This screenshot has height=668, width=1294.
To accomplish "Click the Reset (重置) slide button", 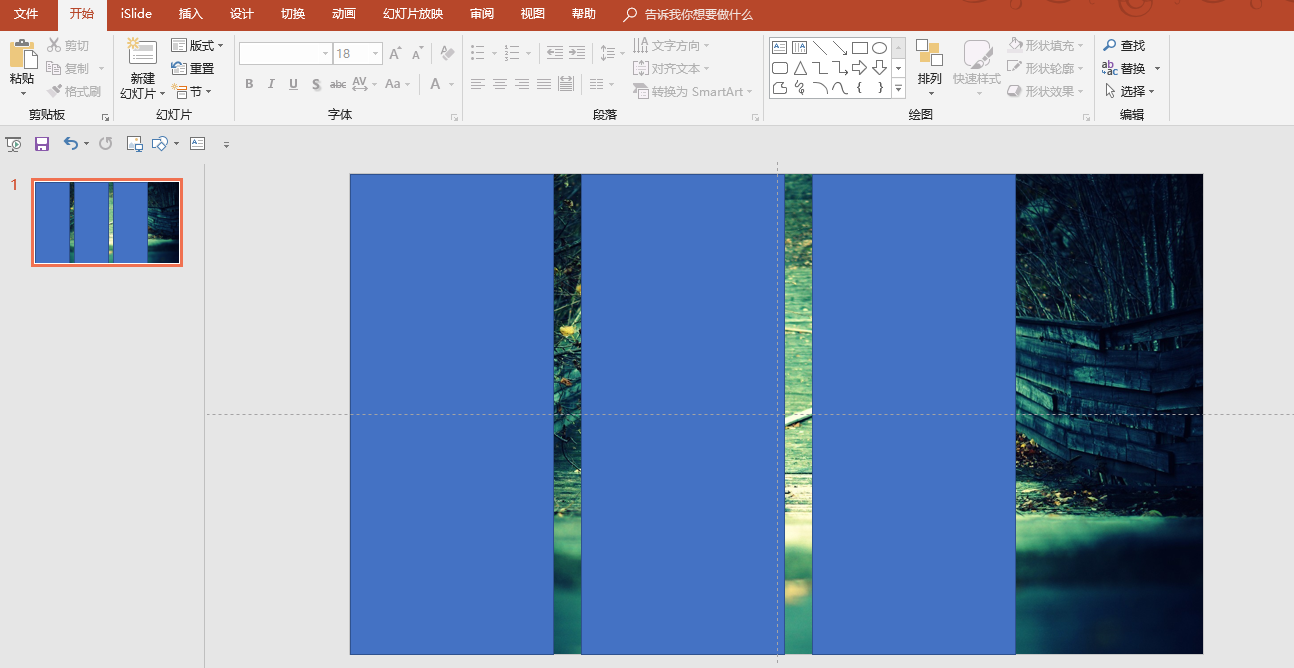I will coord(193,68).
